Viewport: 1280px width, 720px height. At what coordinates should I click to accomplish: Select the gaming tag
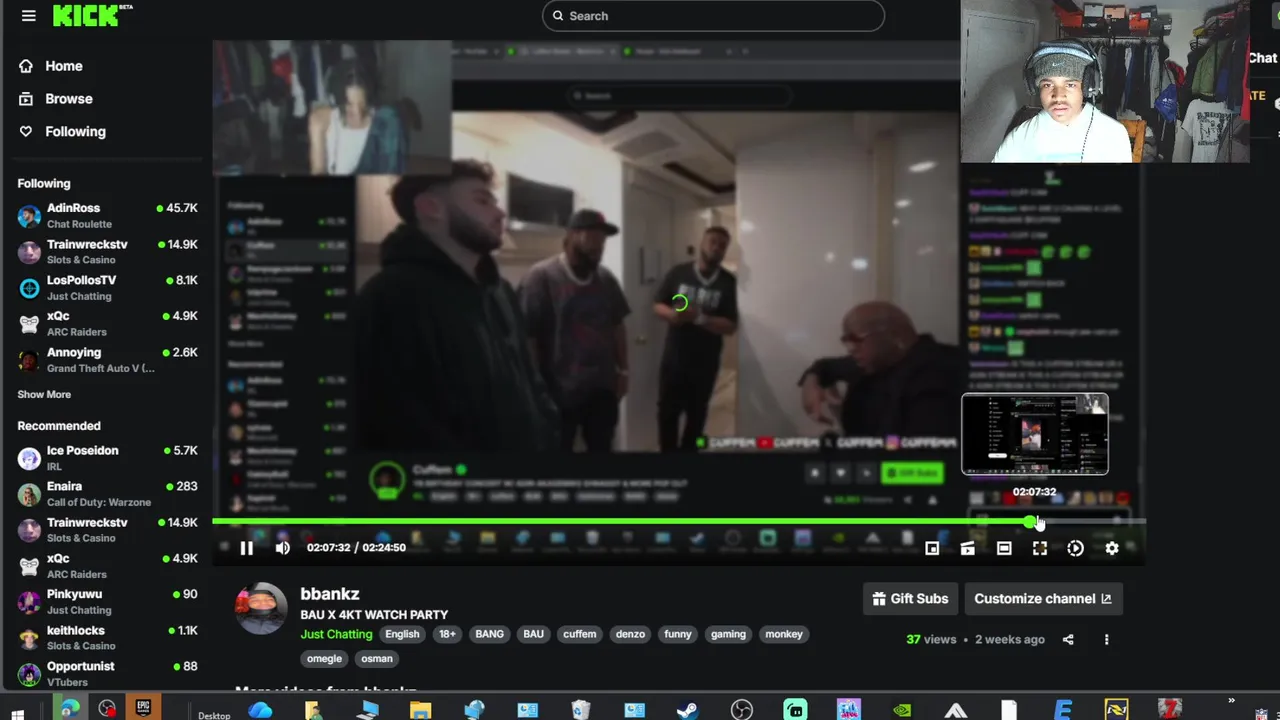728,634
